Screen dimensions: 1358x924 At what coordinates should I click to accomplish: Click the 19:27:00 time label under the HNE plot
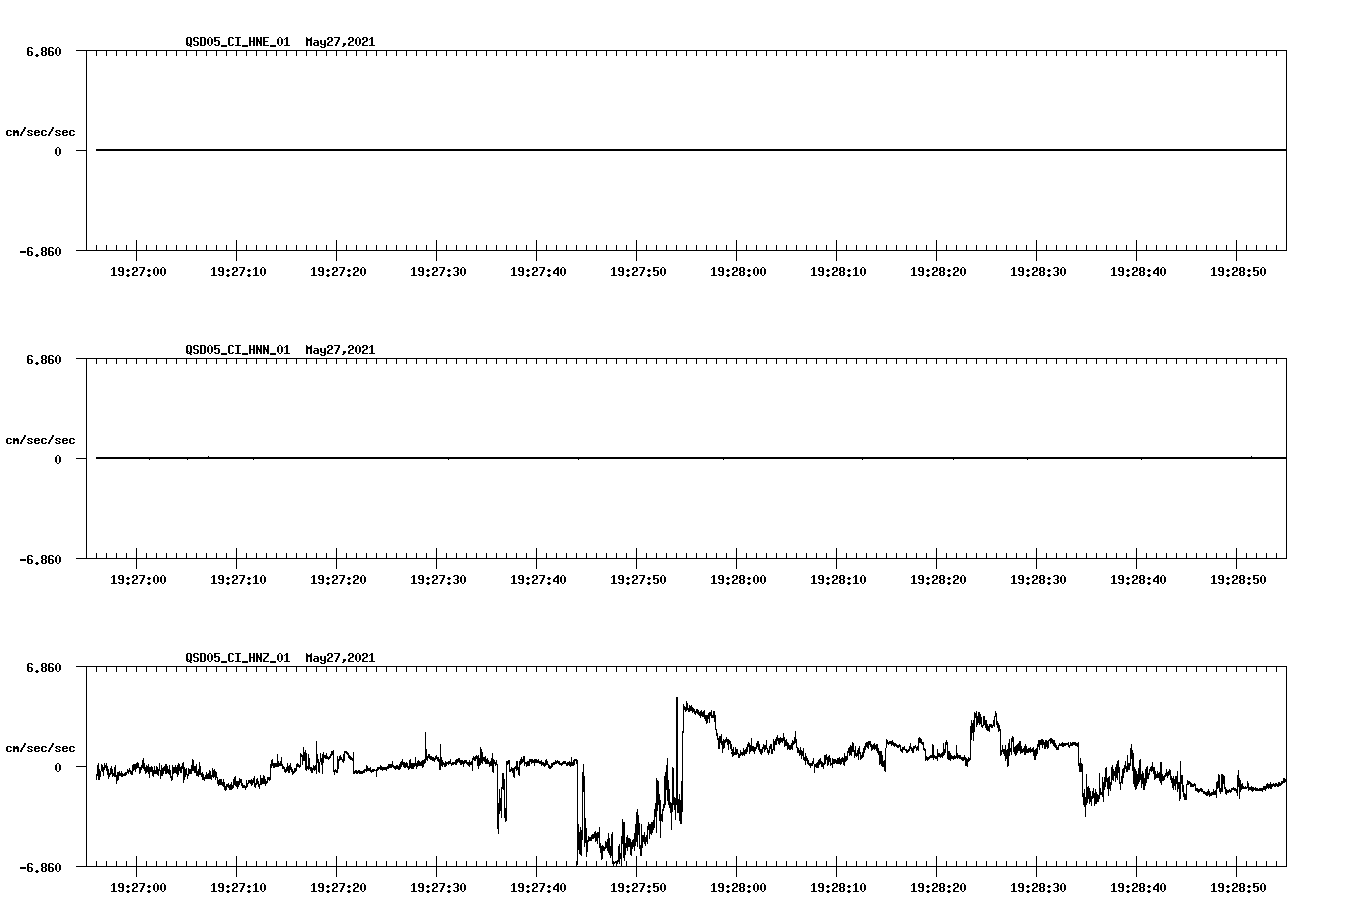coord(138,271)
